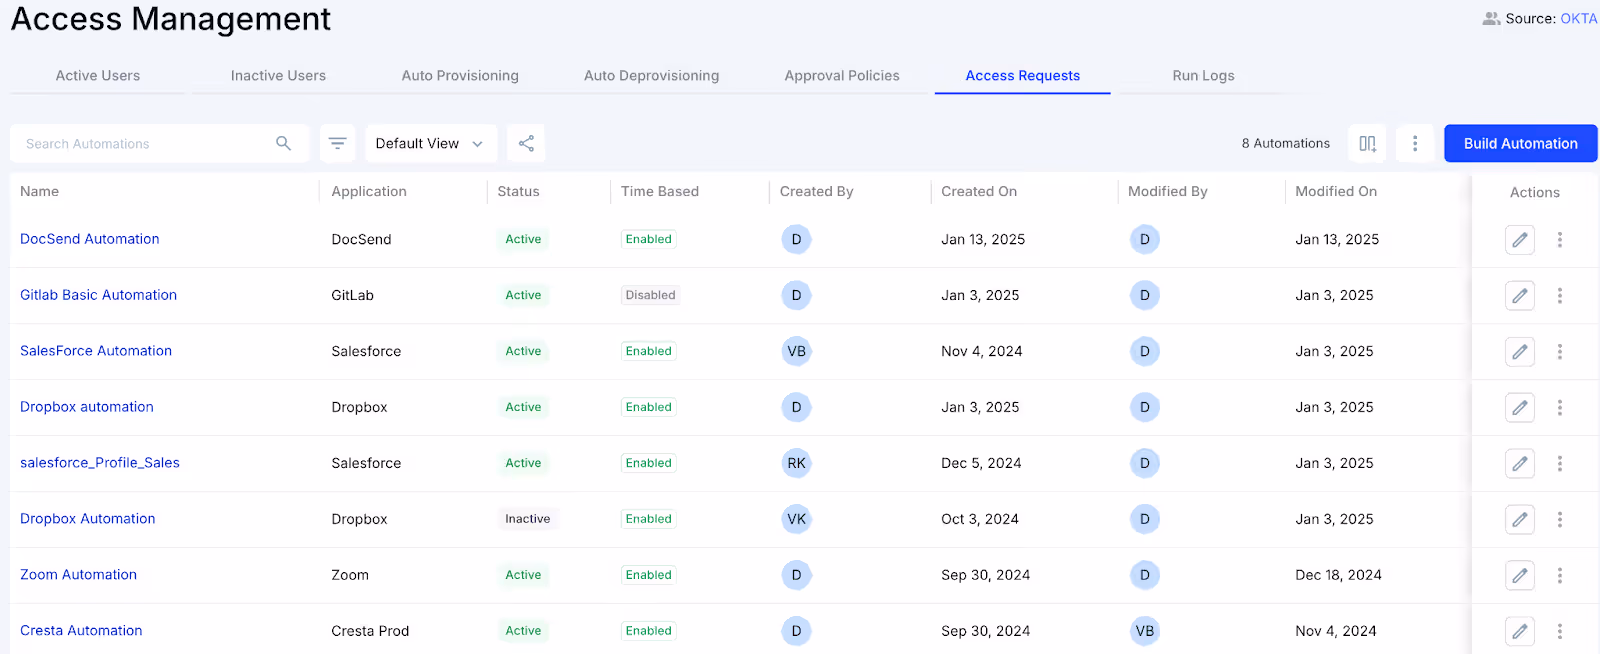Open the Gitlab Basic Automation link

point(98,295)
